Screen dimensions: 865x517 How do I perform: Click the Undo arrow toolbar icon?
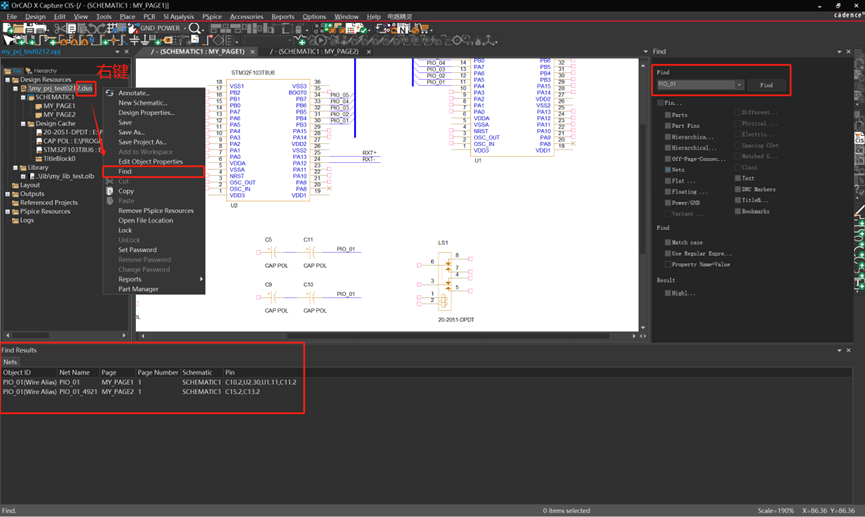click(92, 28)
